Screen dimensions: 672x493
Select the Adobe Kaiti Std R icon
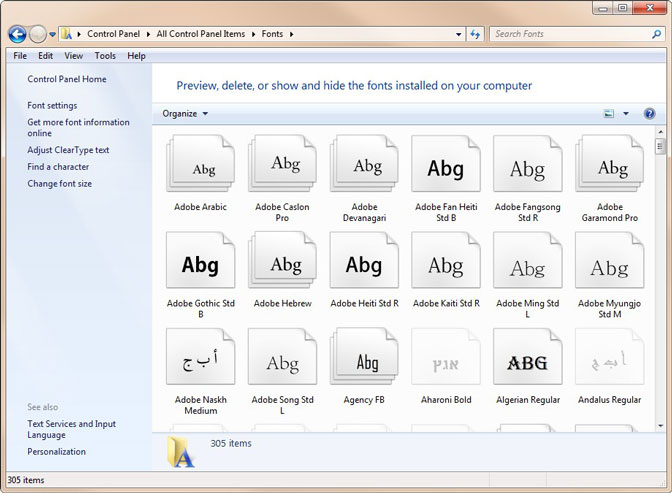pos(446,260)
